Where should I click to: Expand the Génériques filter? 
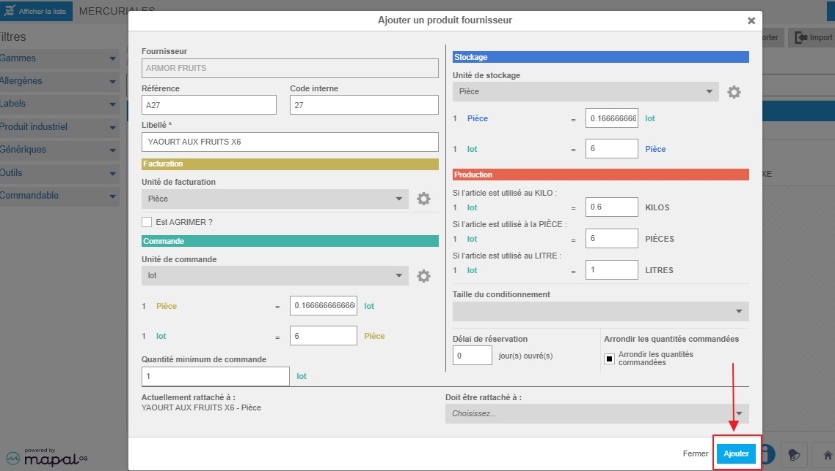(x=59, y=150)
